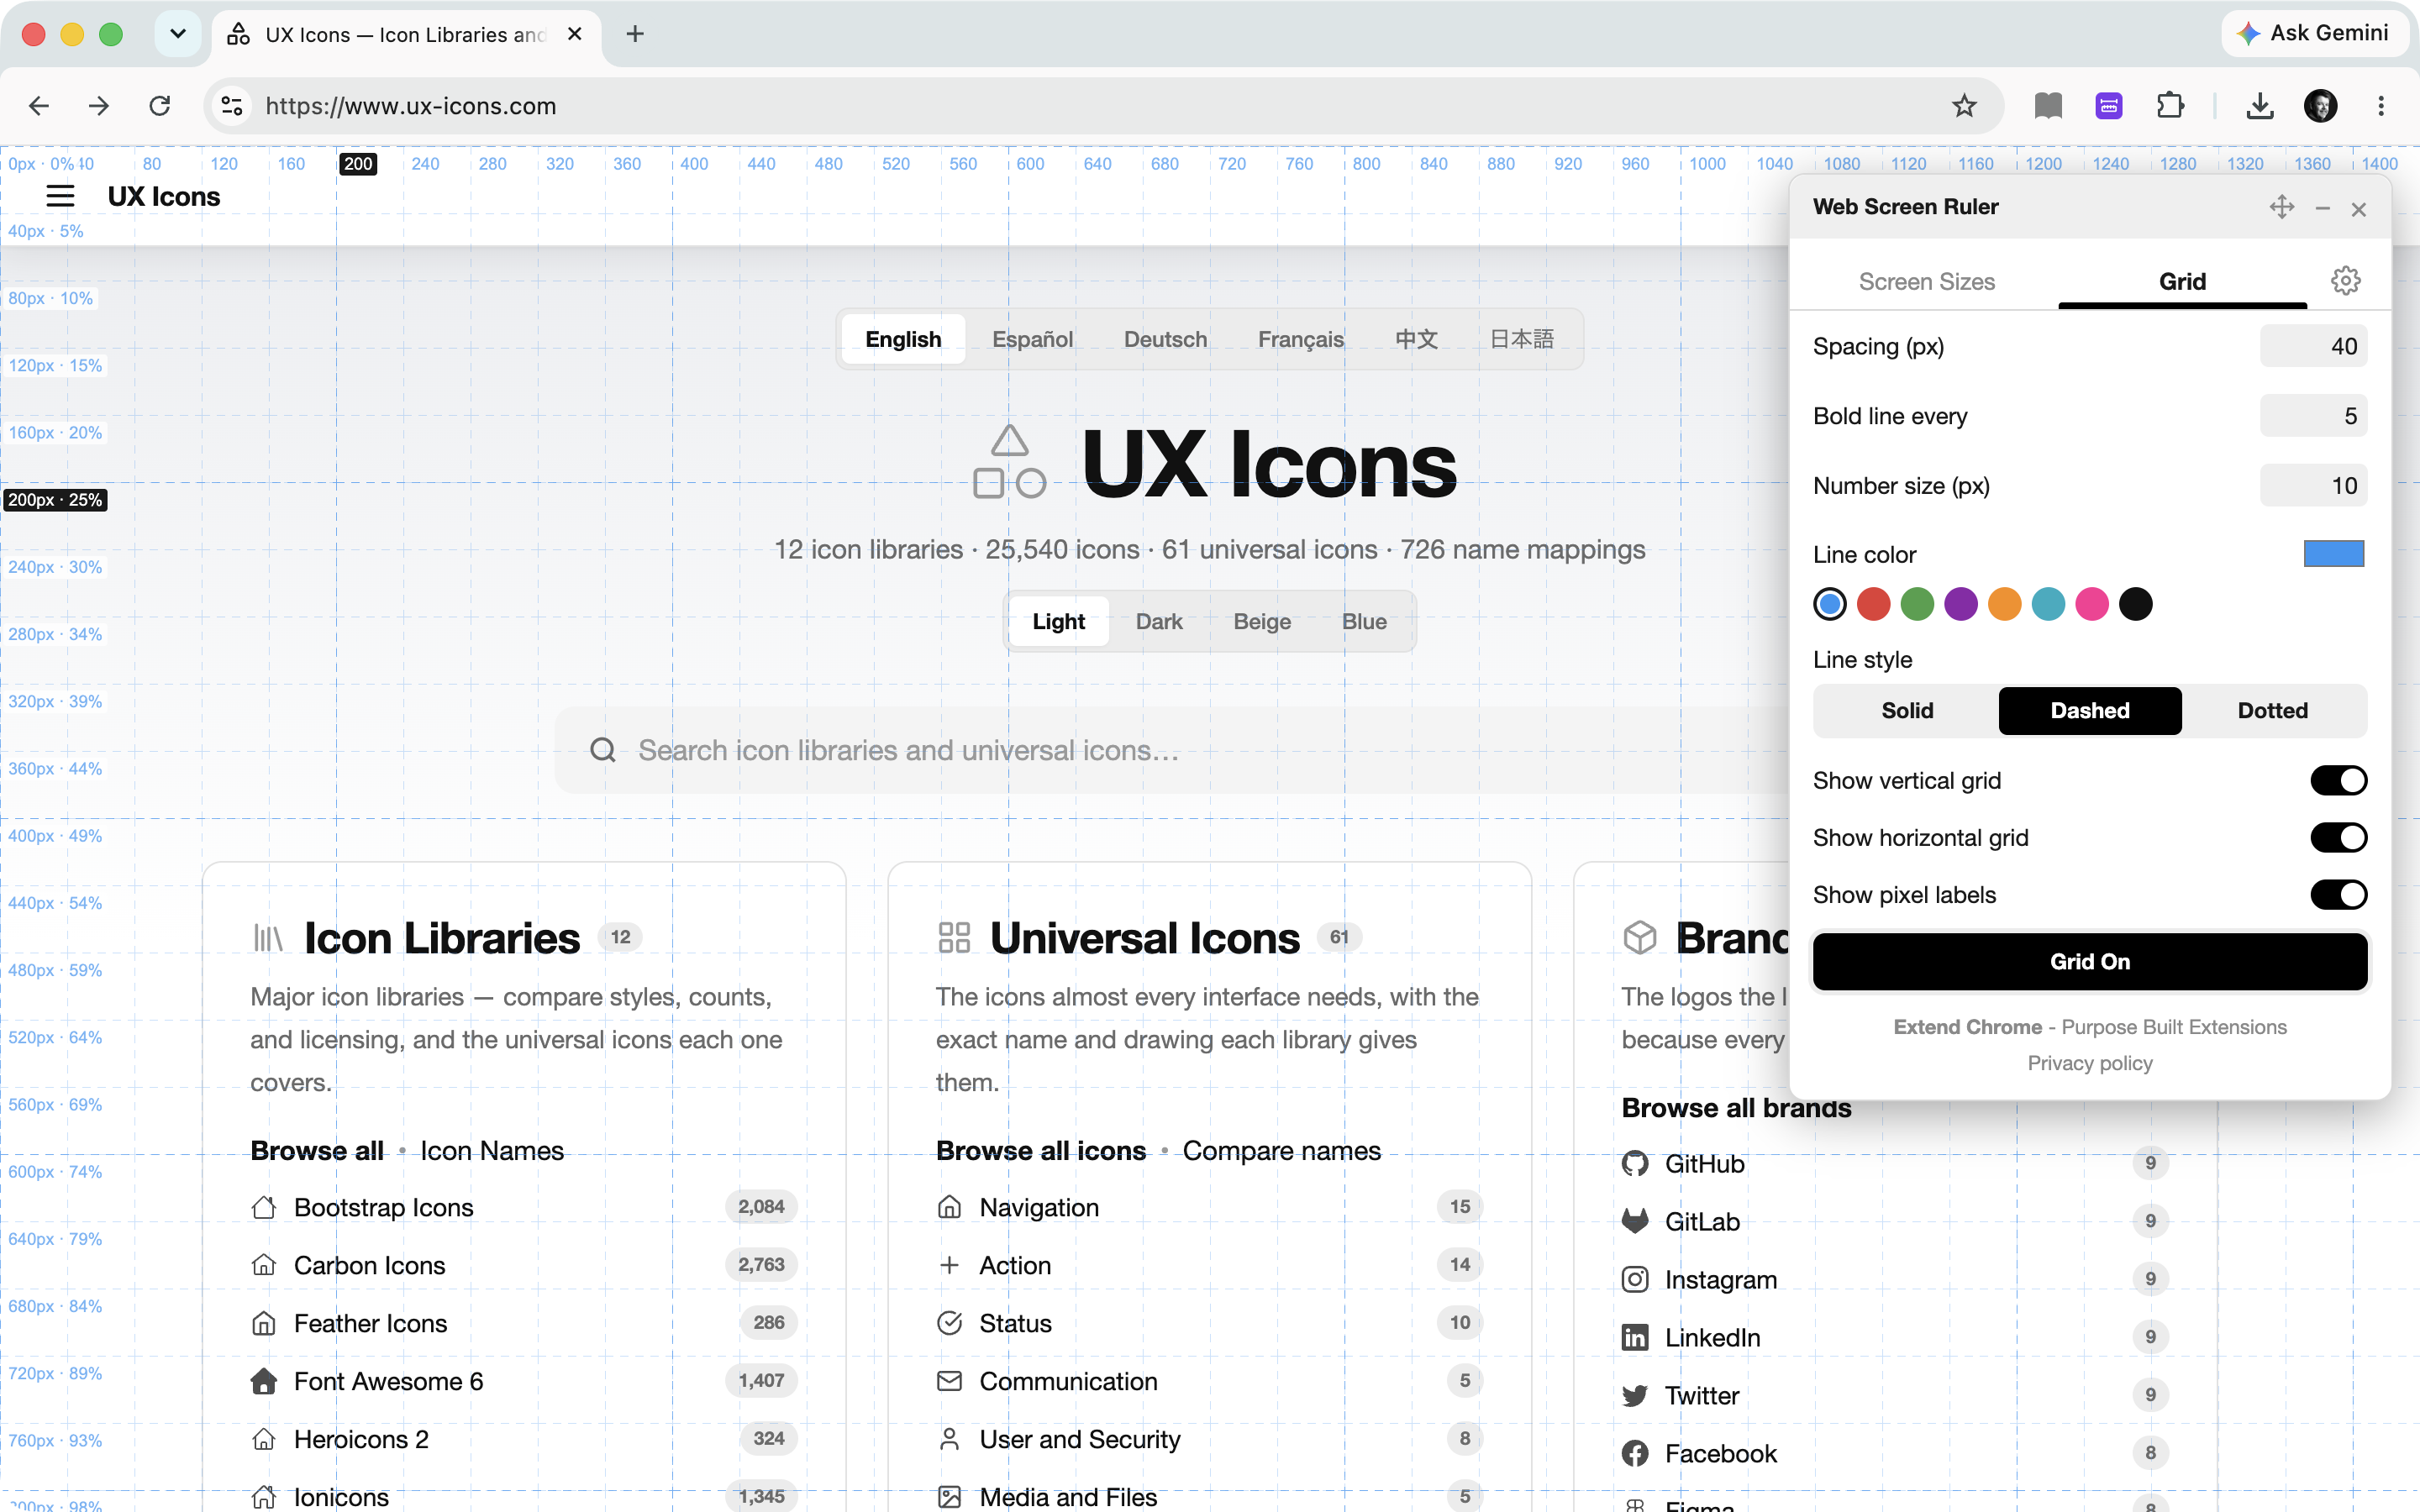Screen dimensions: 2420x1512
Task: Click the settings gear in Web Screen Ruler
Action: [x=2345, y=281]
